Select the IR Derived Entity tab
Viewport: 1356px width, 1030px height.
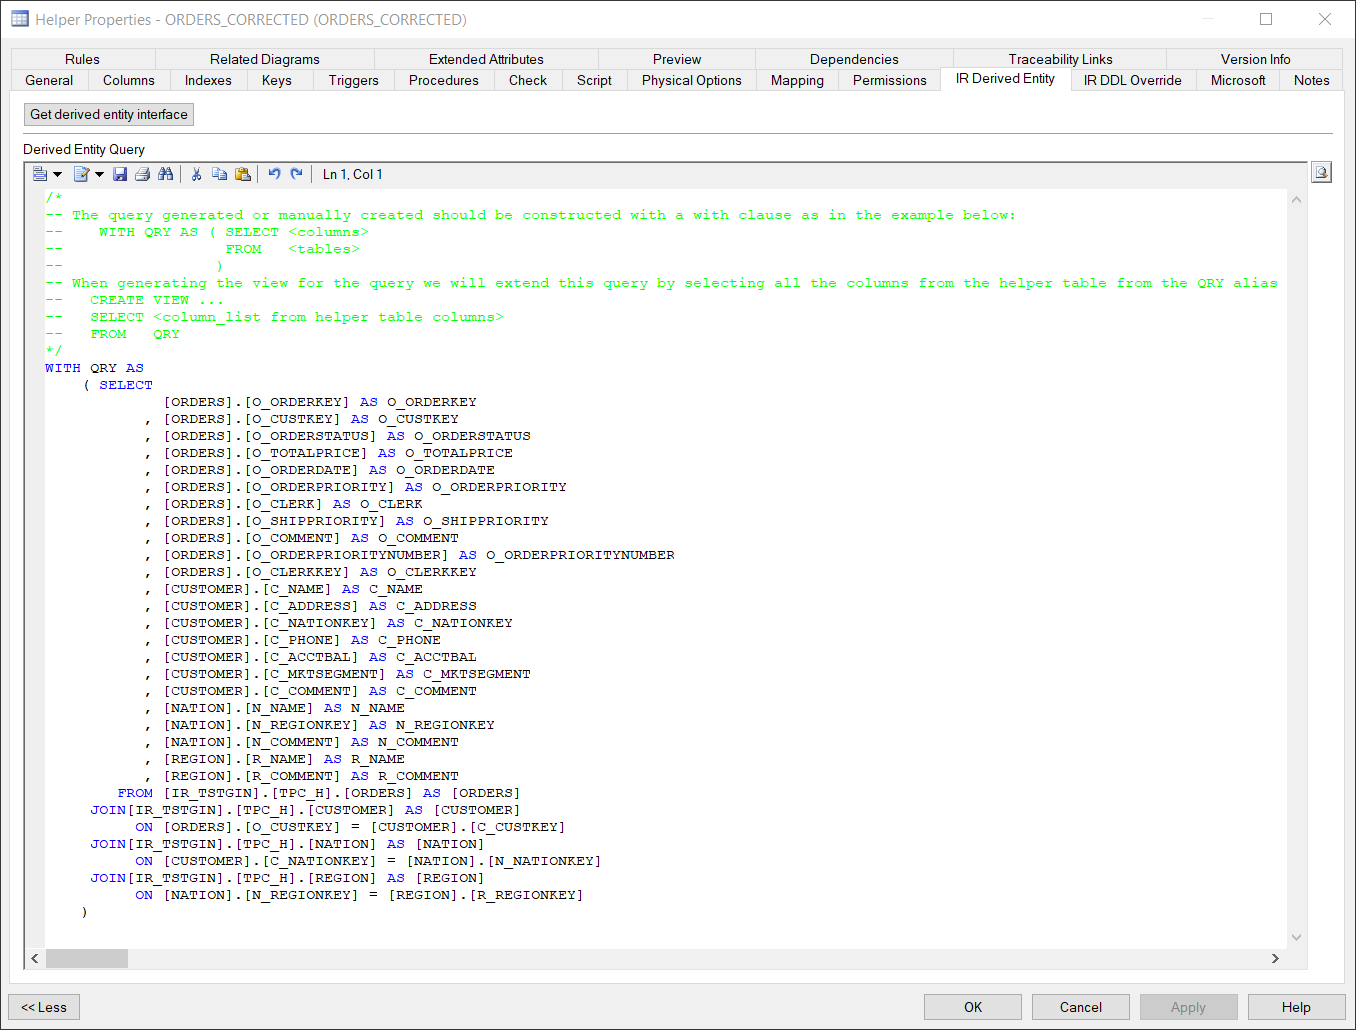[x=1005, y=79]
